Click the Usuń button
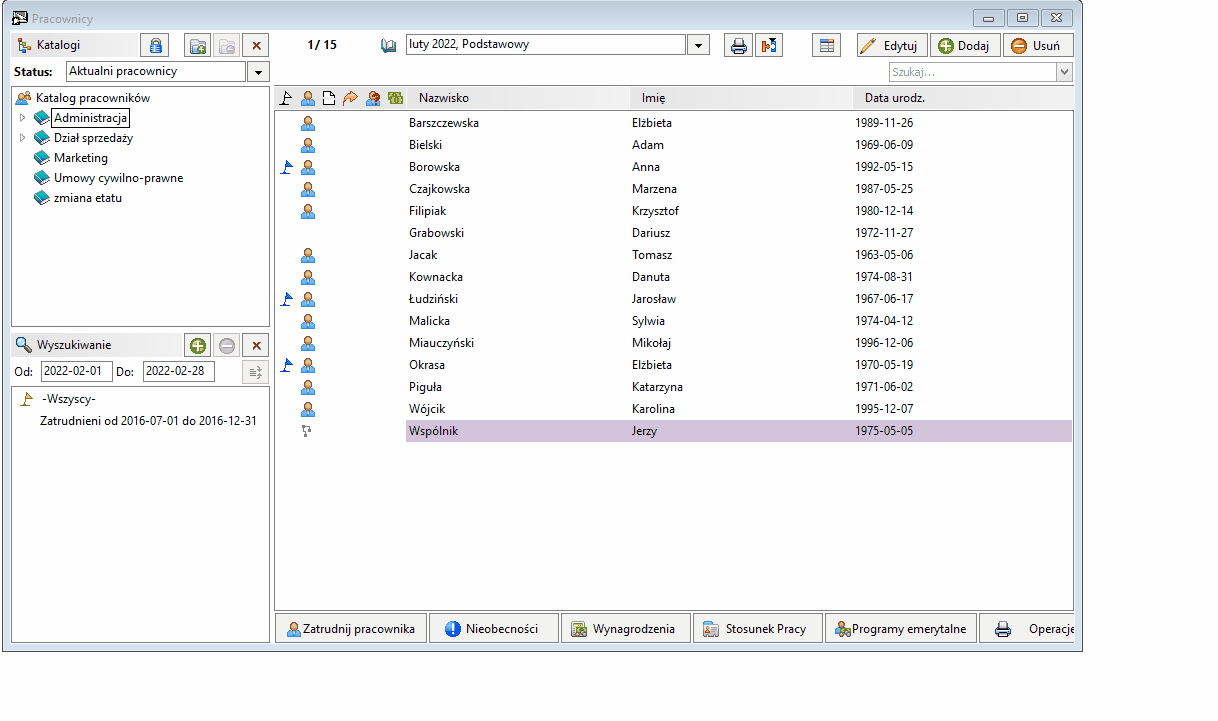 click(1038, 45)
